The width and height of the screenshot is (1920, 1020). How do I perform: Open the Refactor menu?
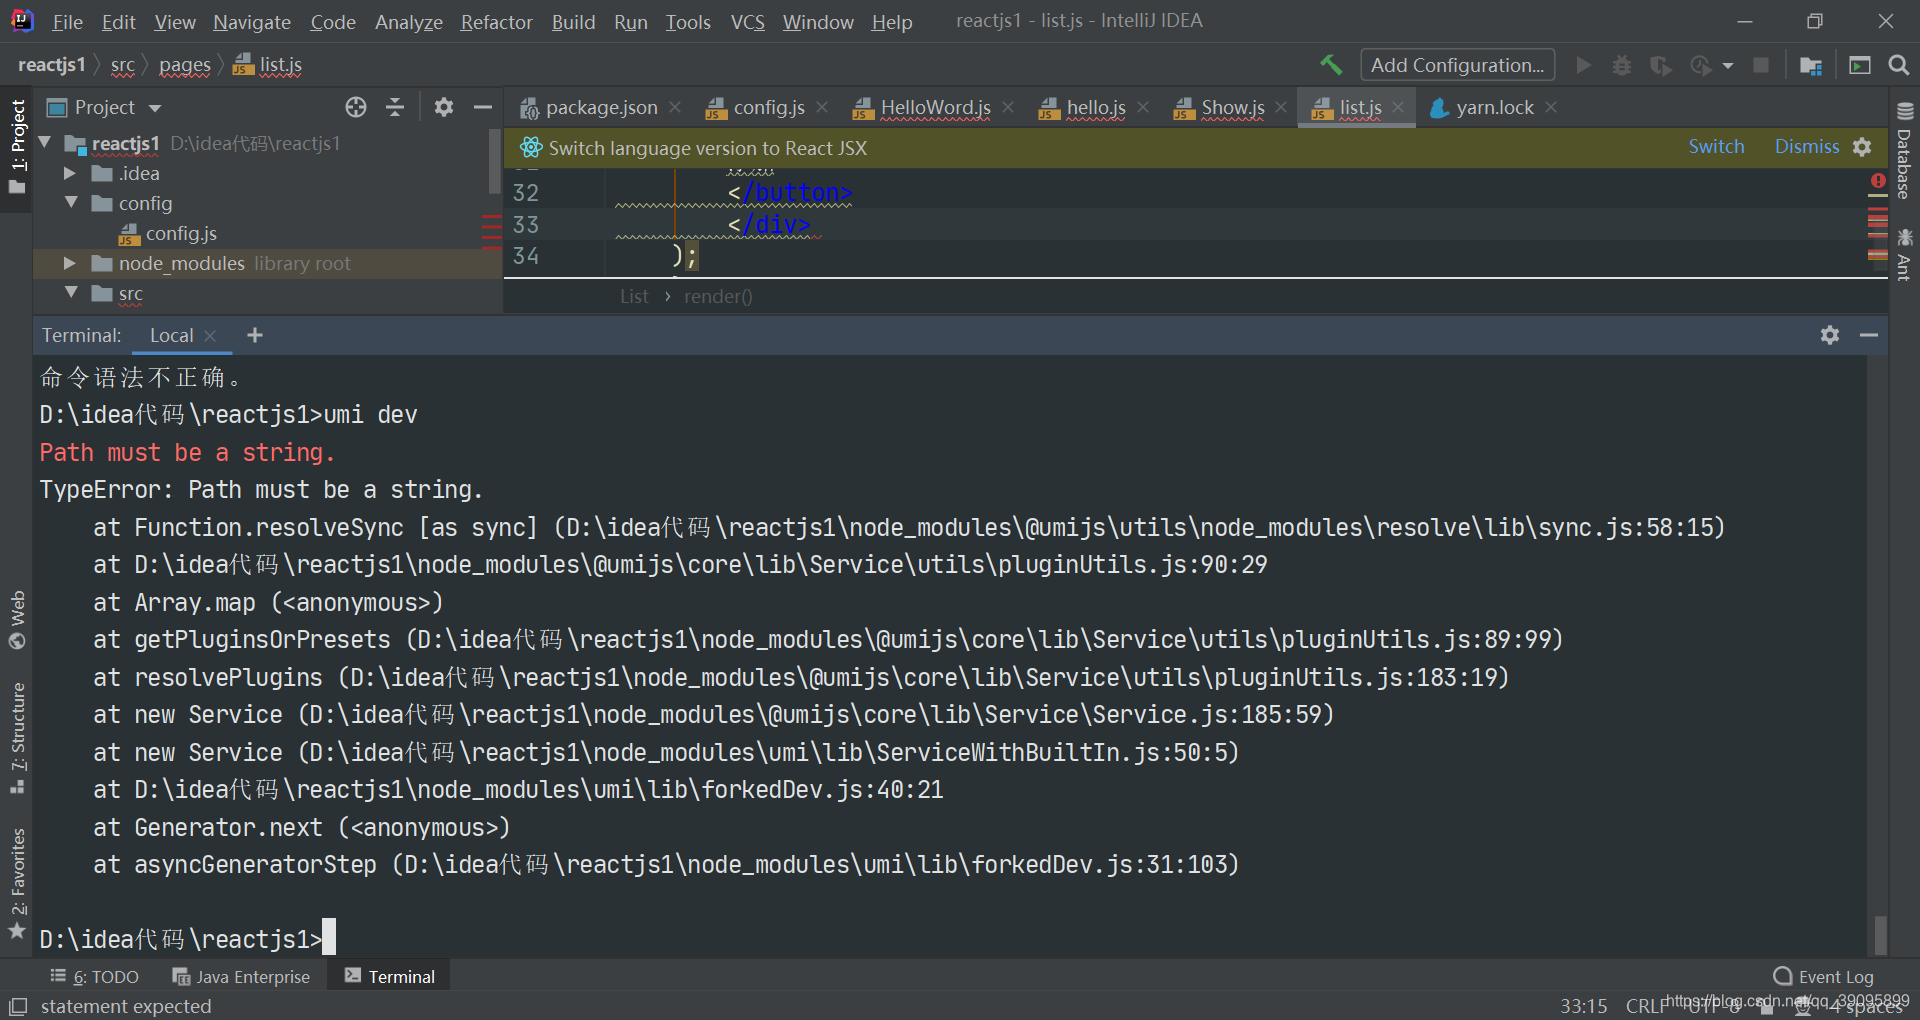496,21
